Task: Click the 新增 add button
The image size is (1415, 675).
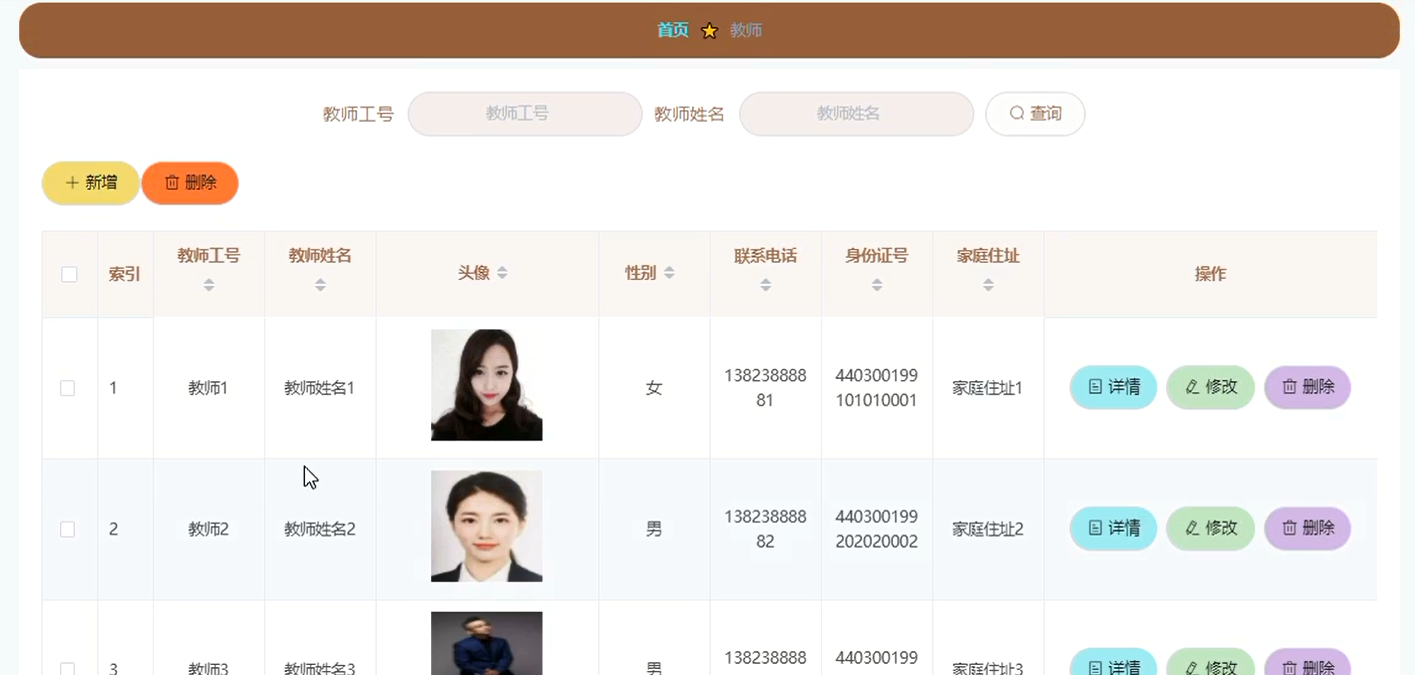Action: pyautogui.click(x=91, y=183)
